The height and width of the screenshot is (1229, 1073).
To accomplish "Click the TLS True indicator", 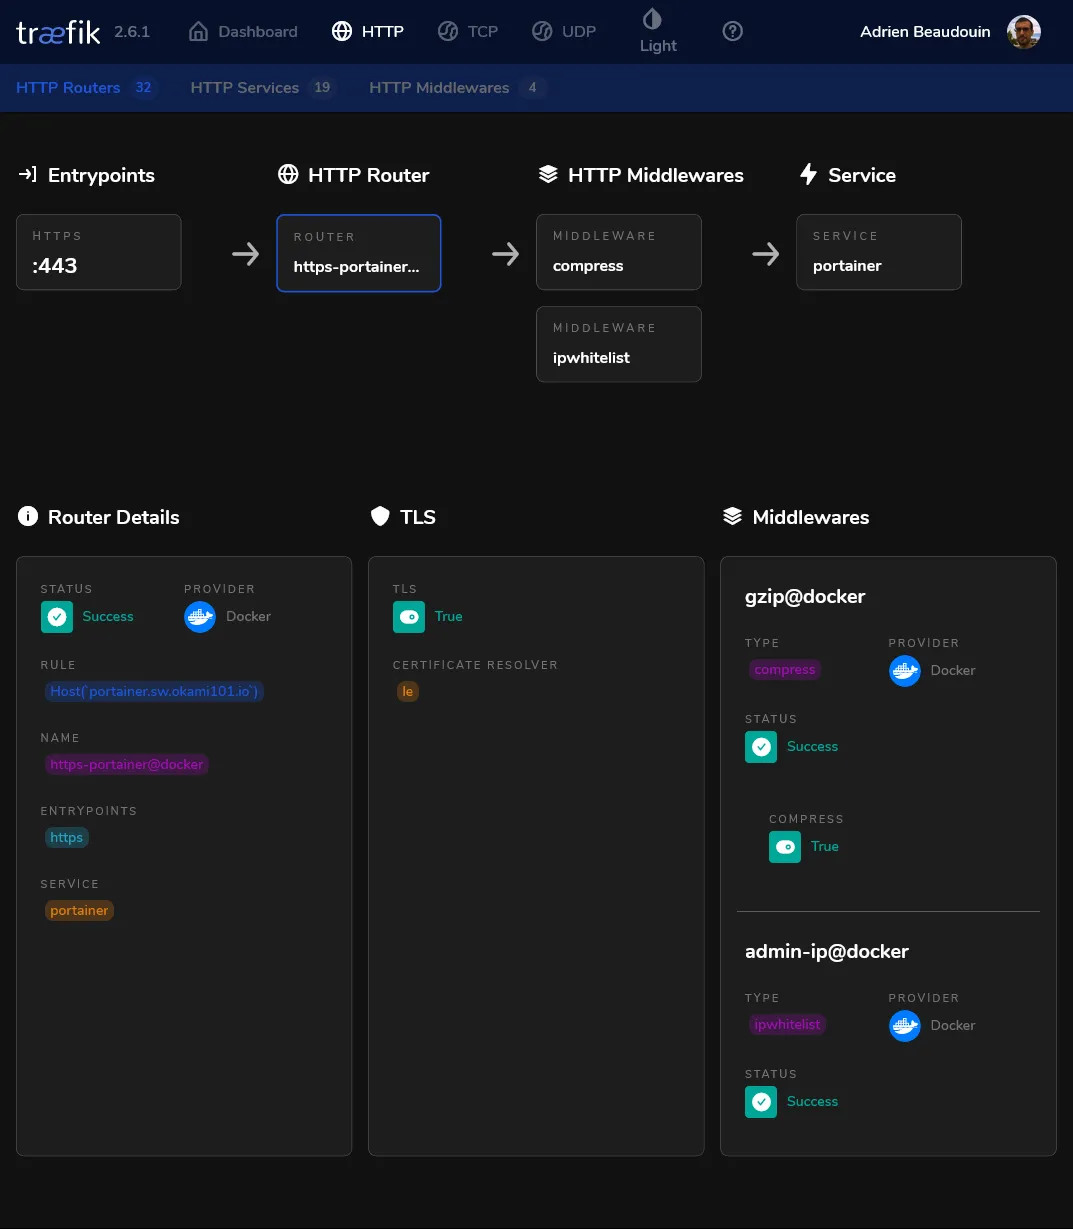I will pos(409,617).
